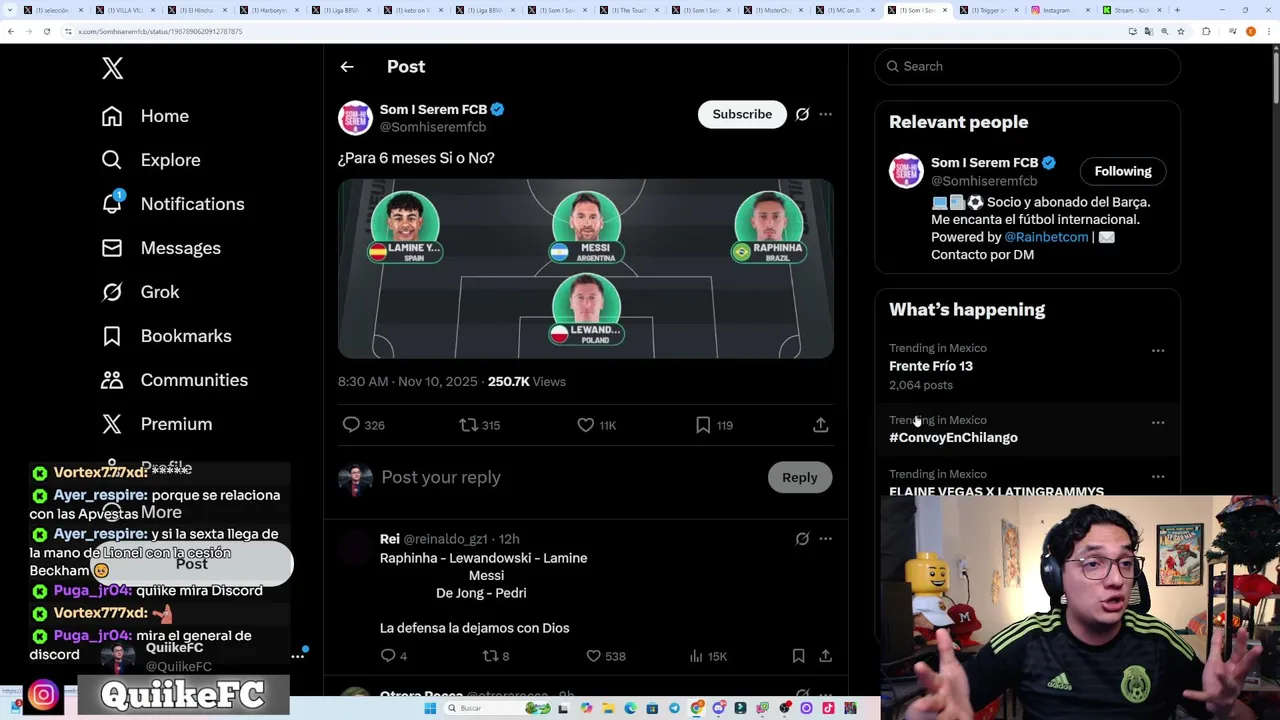Click the browser address bar URL

pos(160,31)
